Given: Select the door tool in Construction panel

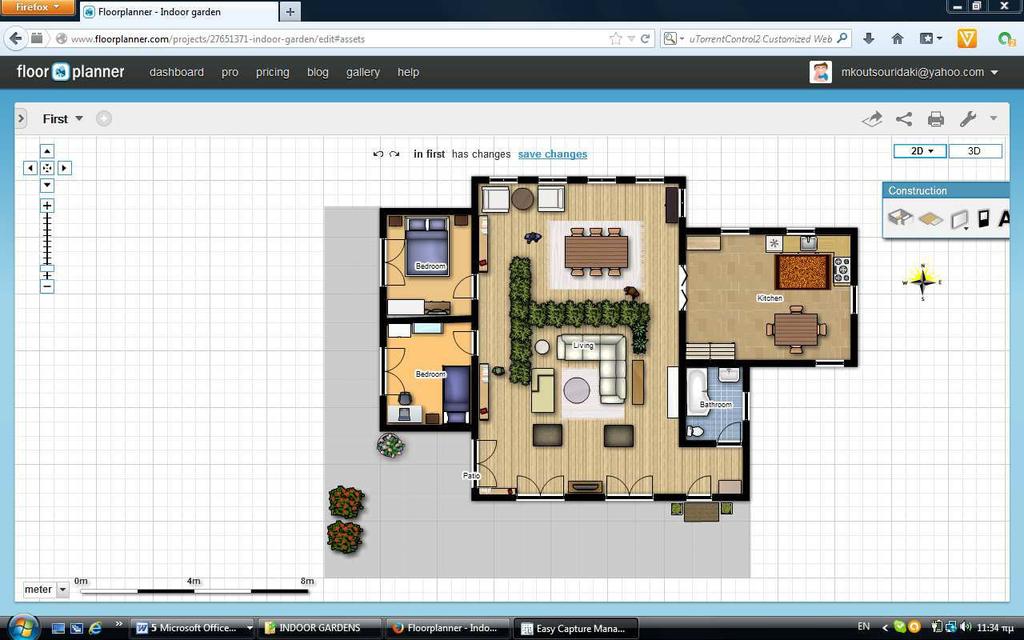Looking at the screenshot, I should 984,218.
